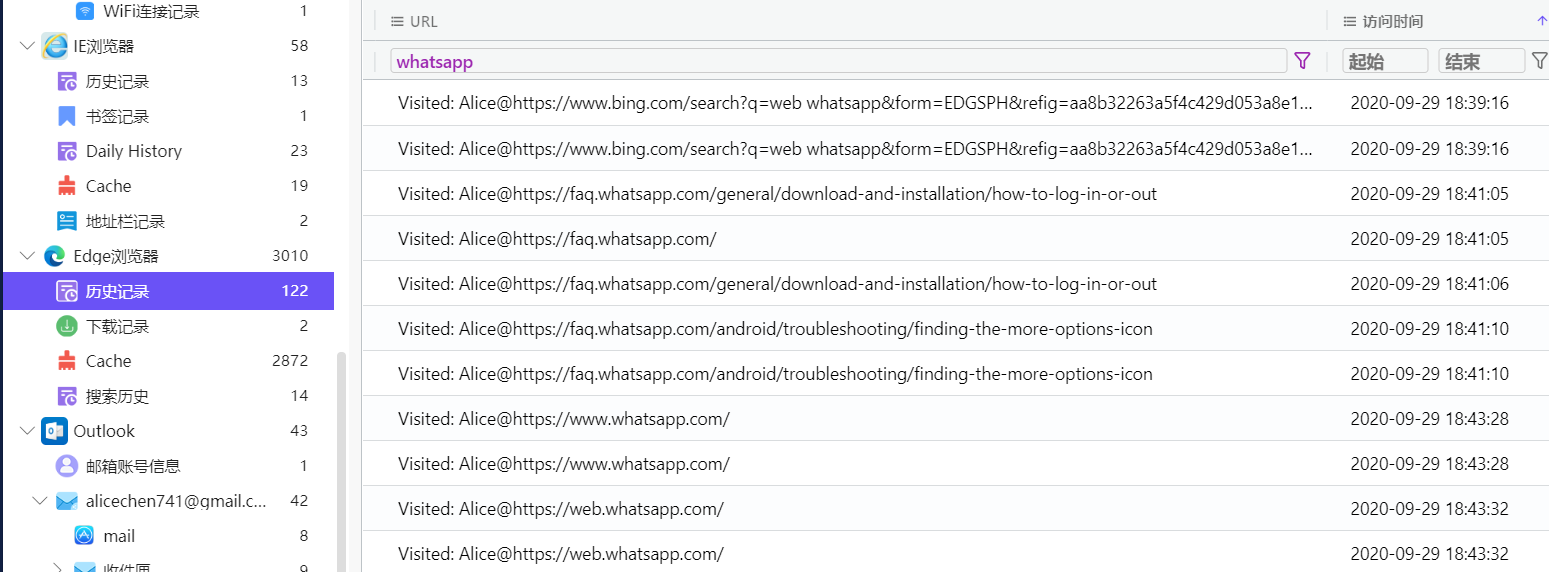Collapse the Outlook tree node
The width and height of the screenshot is (1549, 572).
[27, 431]
